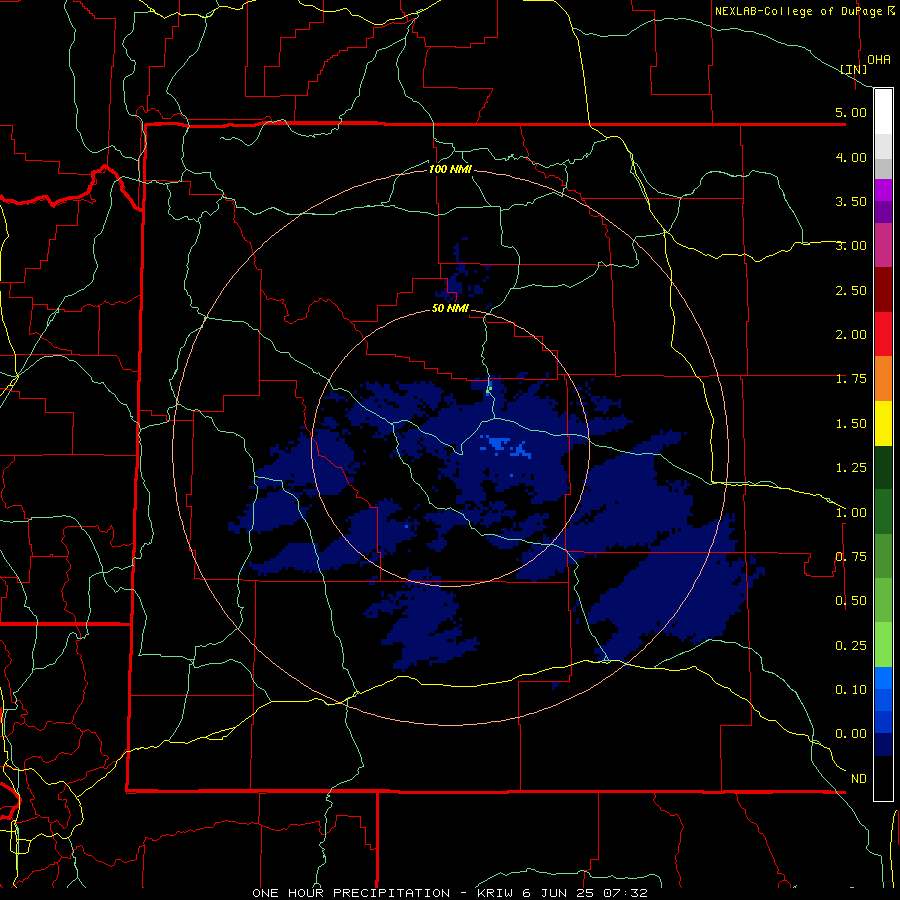
Task: Select the 2.50 legend value
Action: coord(851,290)
